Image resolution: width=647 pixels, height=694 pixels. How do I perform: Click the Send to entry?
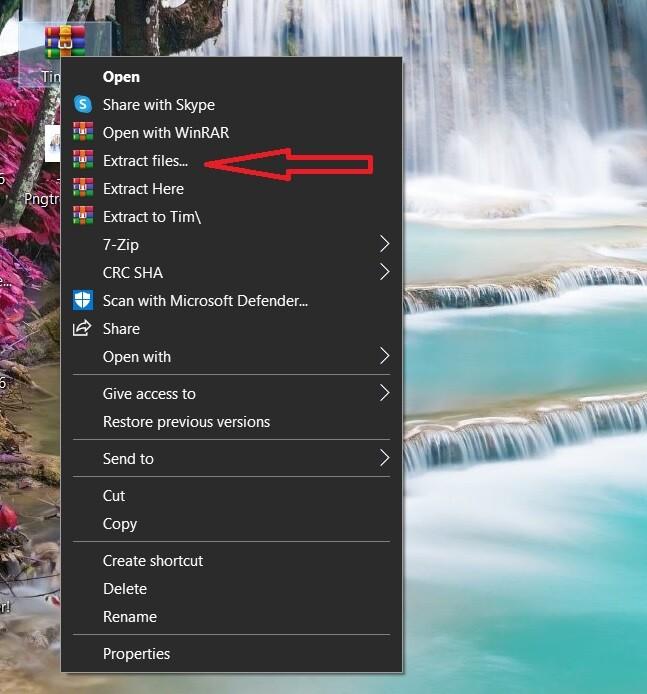(231, 459)
